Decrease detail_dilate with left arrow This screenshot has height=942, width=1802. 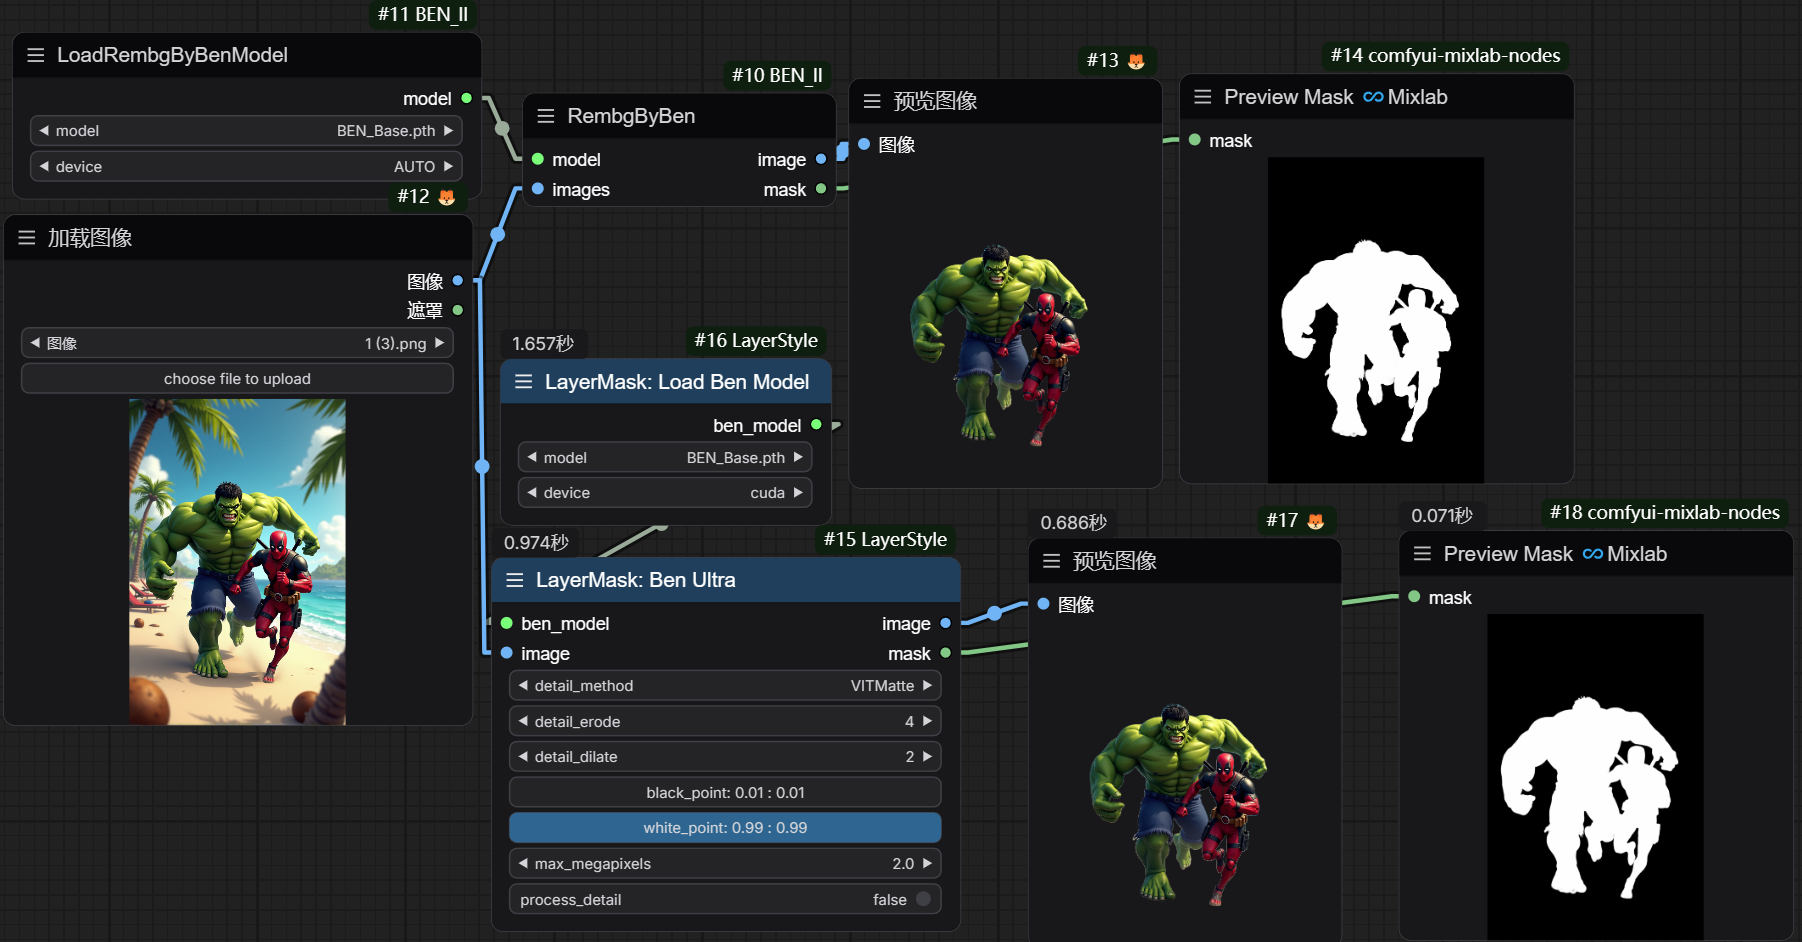coord(523,757)
